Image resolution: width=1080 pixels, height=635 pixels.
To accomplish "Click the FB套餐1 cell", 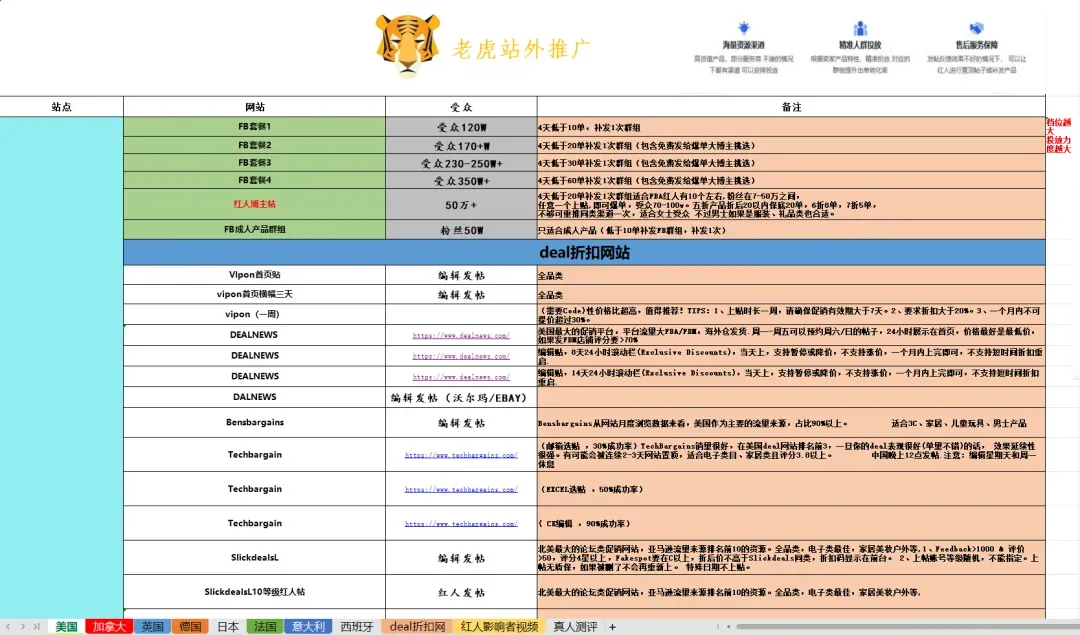I will tap(254, 127).
